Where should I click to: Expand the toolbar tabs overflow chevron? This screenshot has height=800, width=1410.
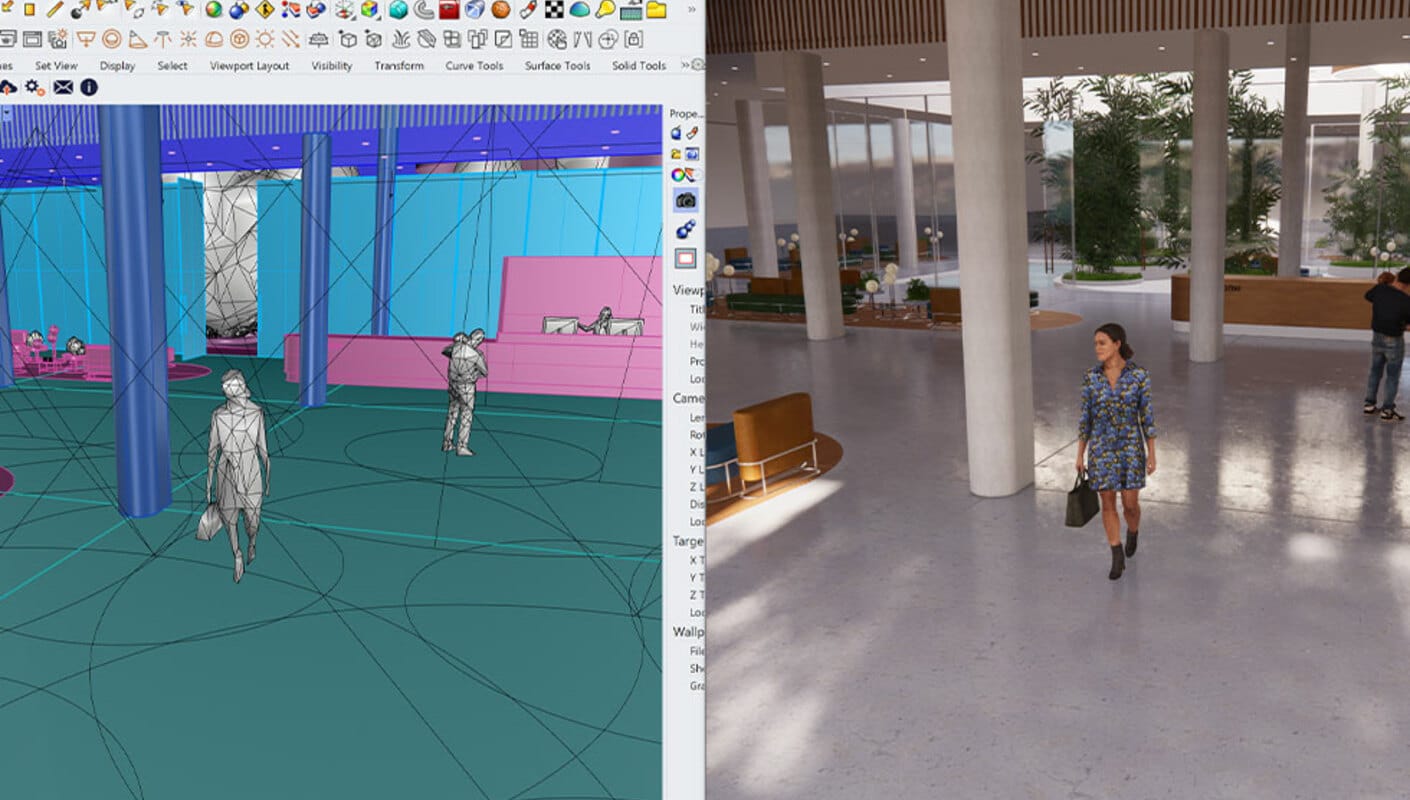point(687,66)
